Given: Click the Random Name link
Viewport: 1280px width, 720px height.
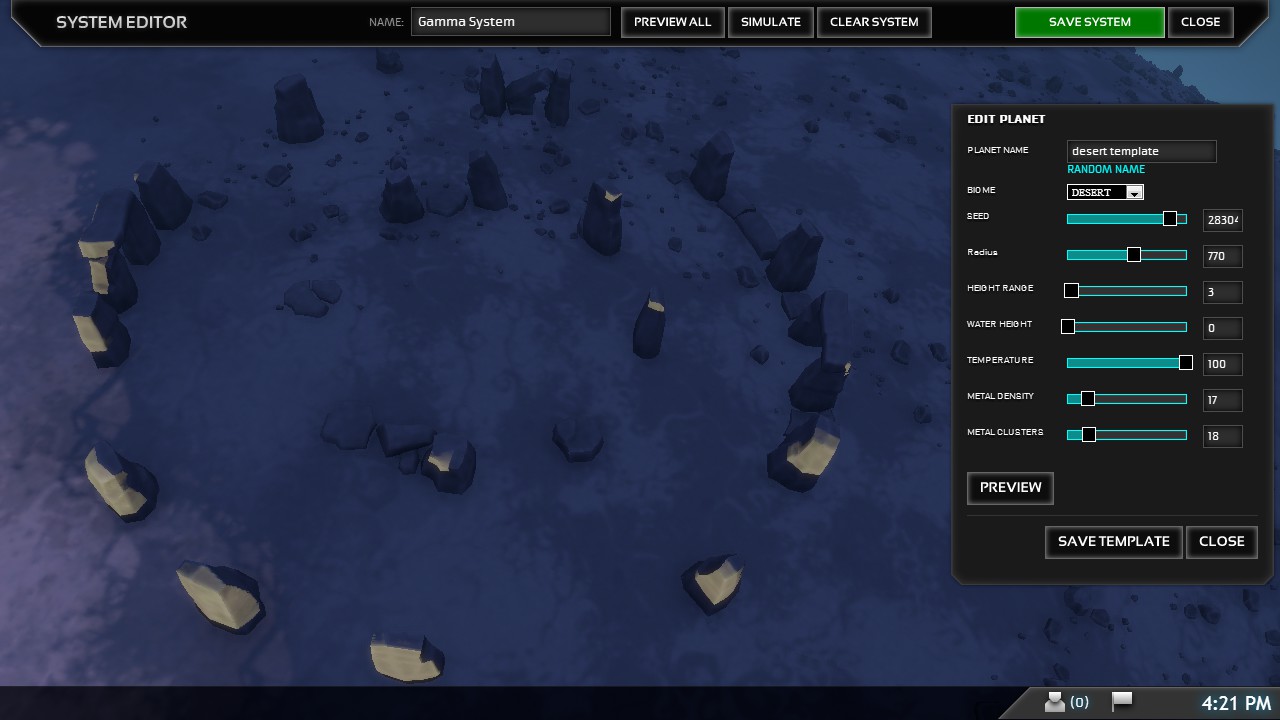Looking at the screenshot, I should (x=1106, y=170).
